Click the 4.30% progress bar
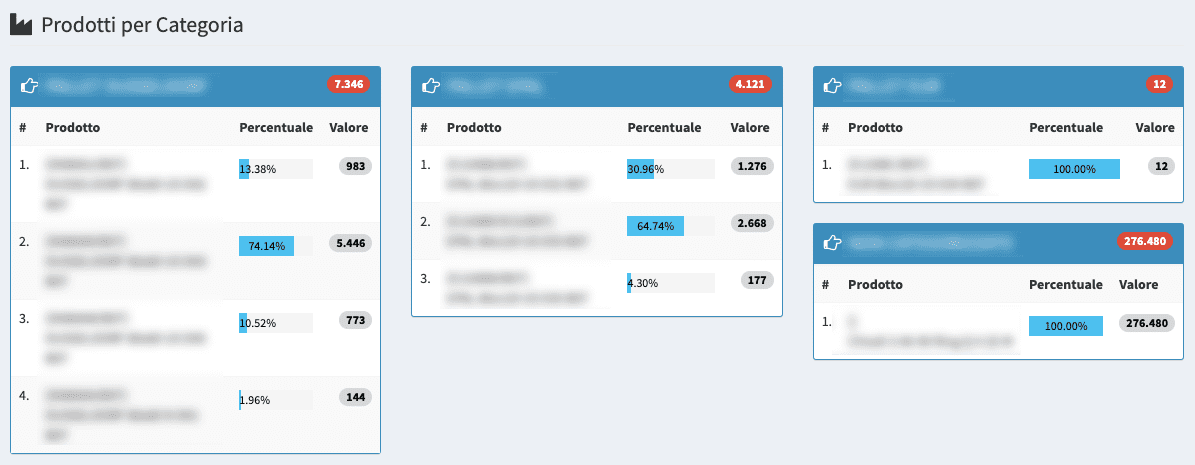Image resolution: width=1195 pixels, height=465 pixels. coord(670,283)
